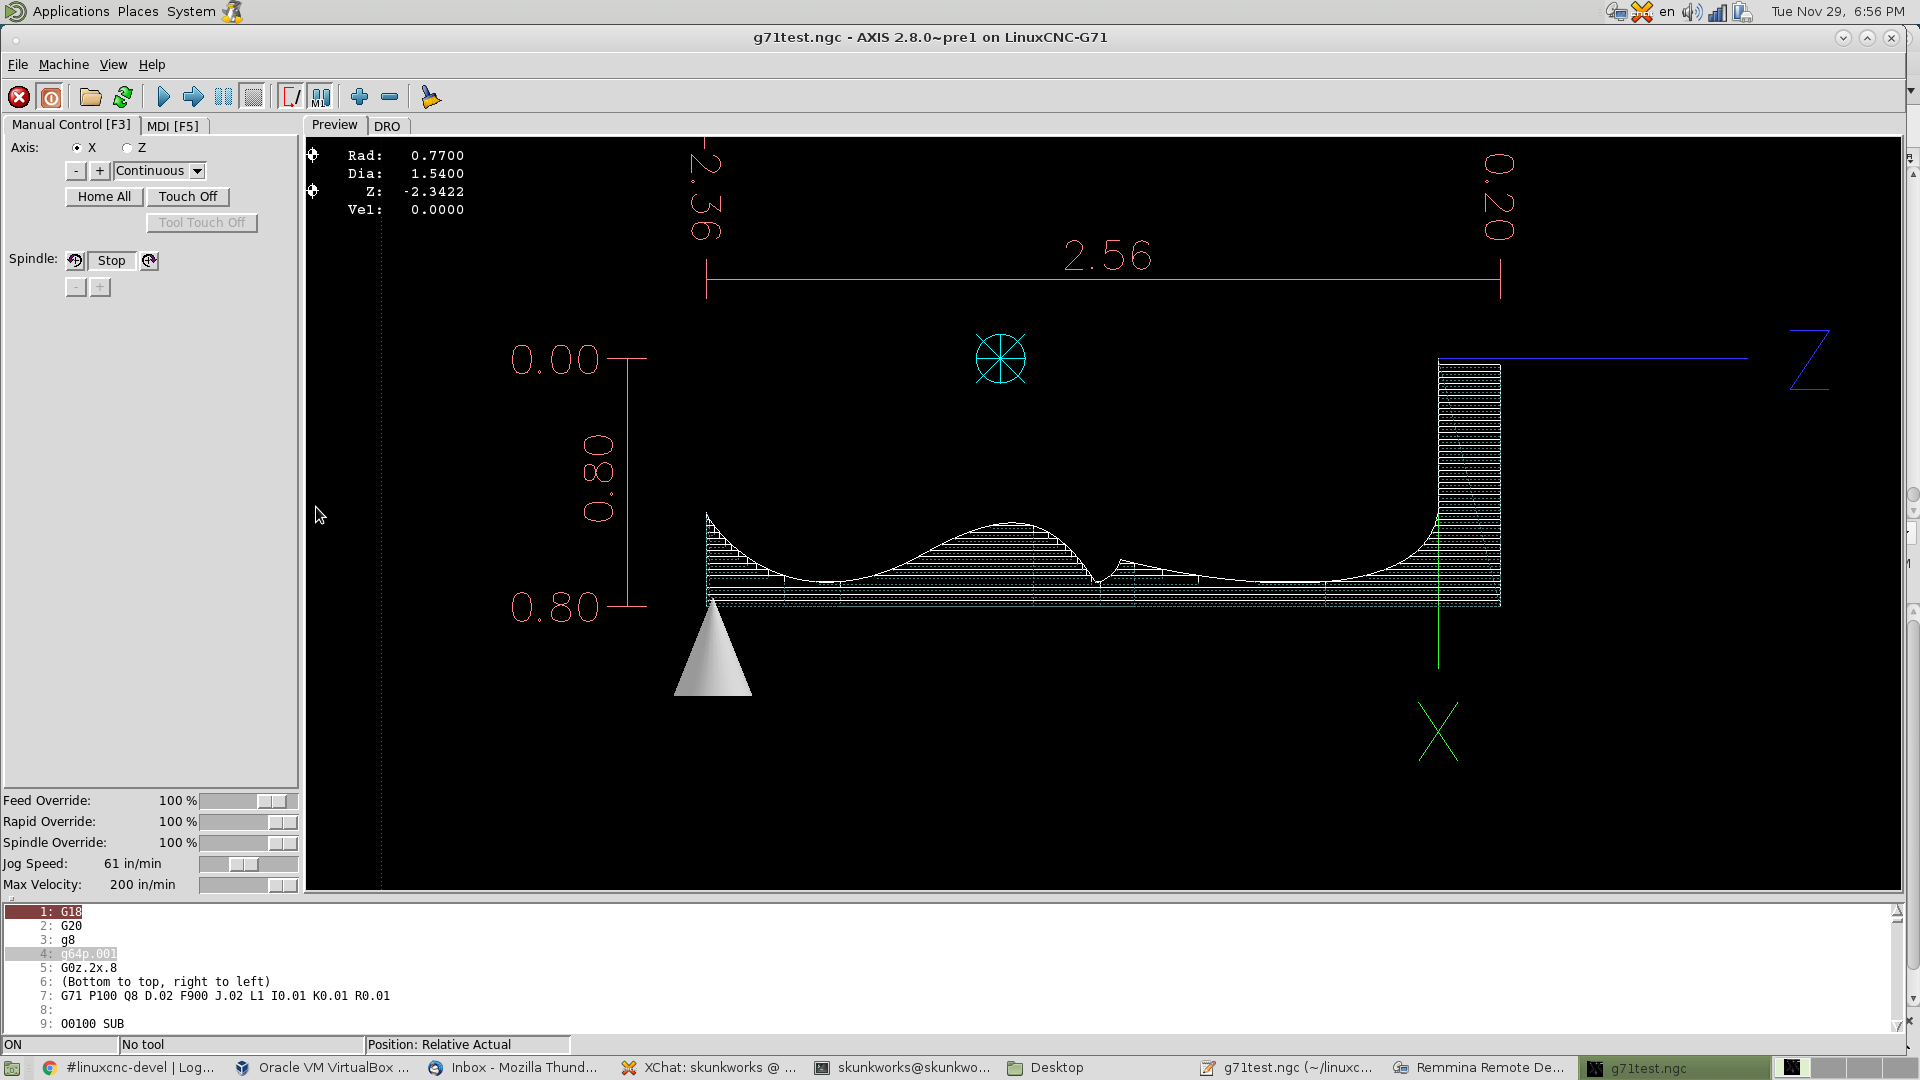The image size is (1920, 1080).
Task: Toggle the M1 optional pause icon
Action: [x=320, y=97]
